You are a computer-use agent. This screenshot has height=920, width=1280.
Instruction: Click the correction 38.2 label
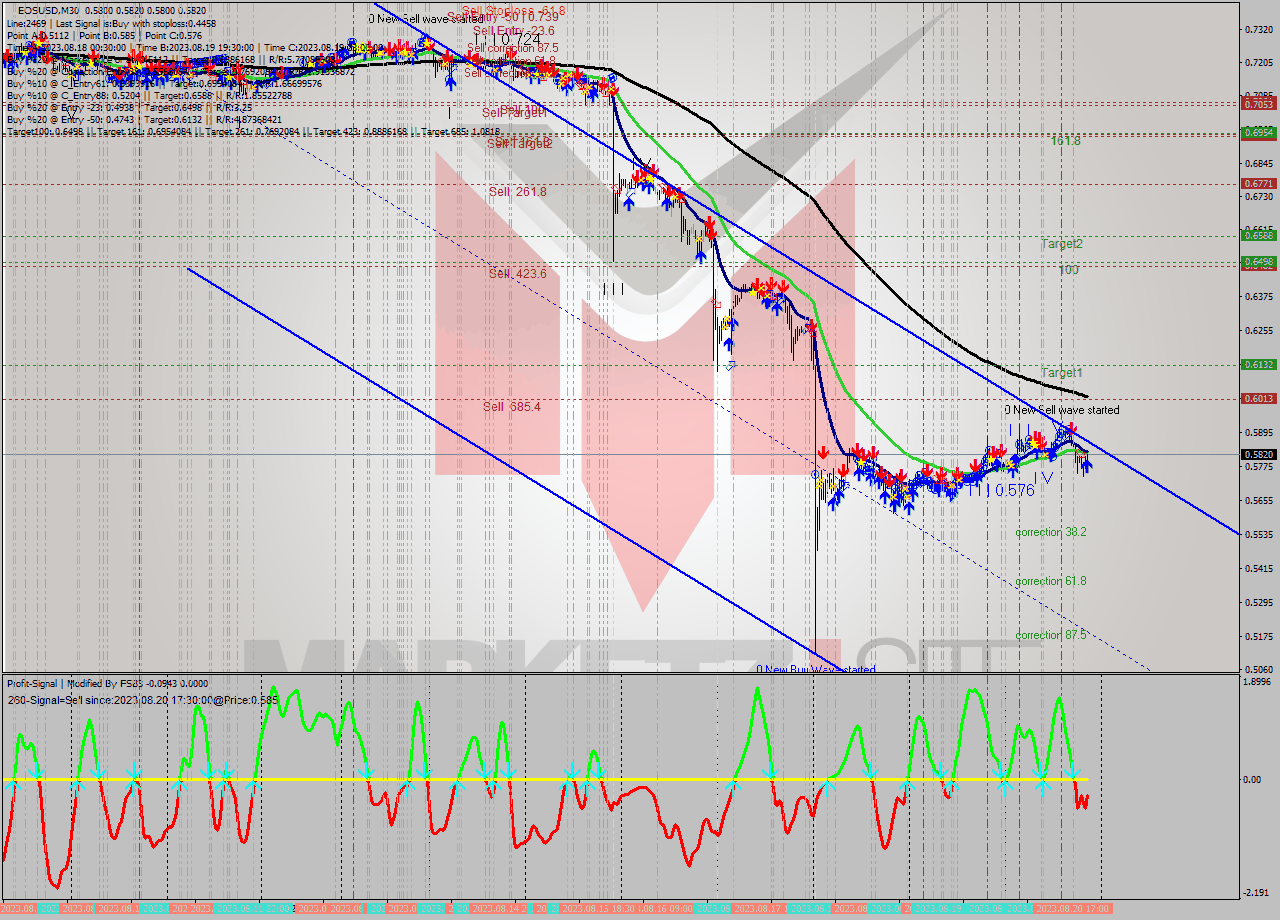[x=1051, y=532]
